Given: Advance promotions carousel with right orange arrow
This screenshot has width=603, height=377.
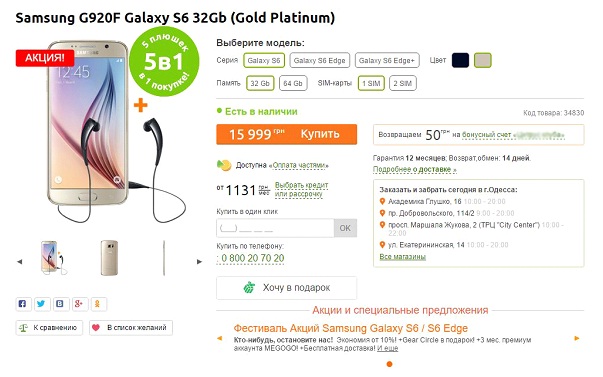Looking at the screenshot, I should pyautogui.click(x=577, y=338).
